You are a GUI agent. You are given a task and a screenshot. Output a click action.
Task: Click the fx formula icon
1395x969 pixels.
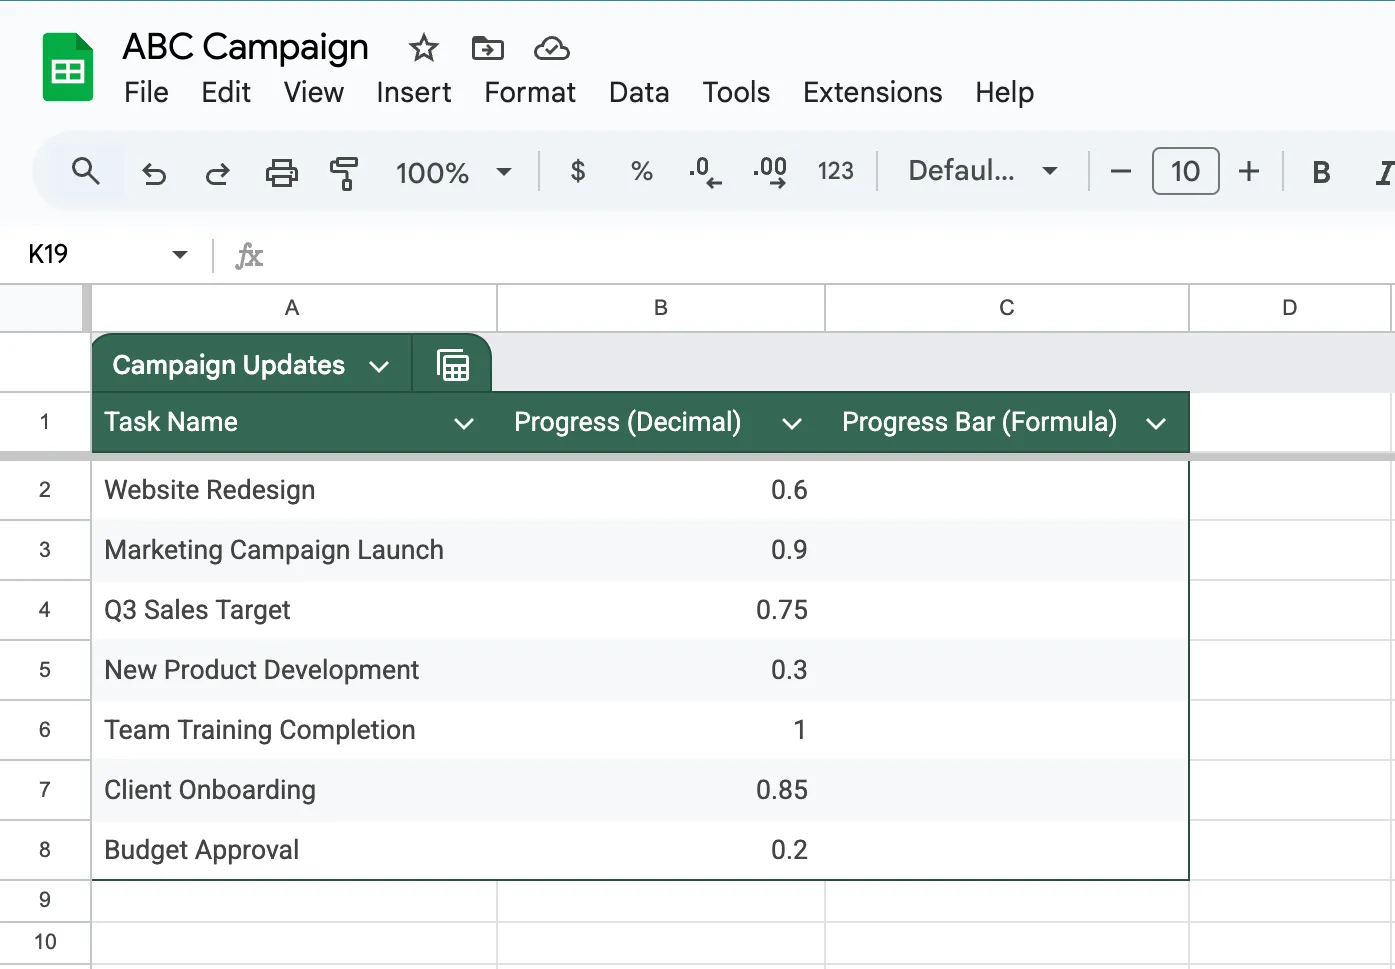click(249, 256)
